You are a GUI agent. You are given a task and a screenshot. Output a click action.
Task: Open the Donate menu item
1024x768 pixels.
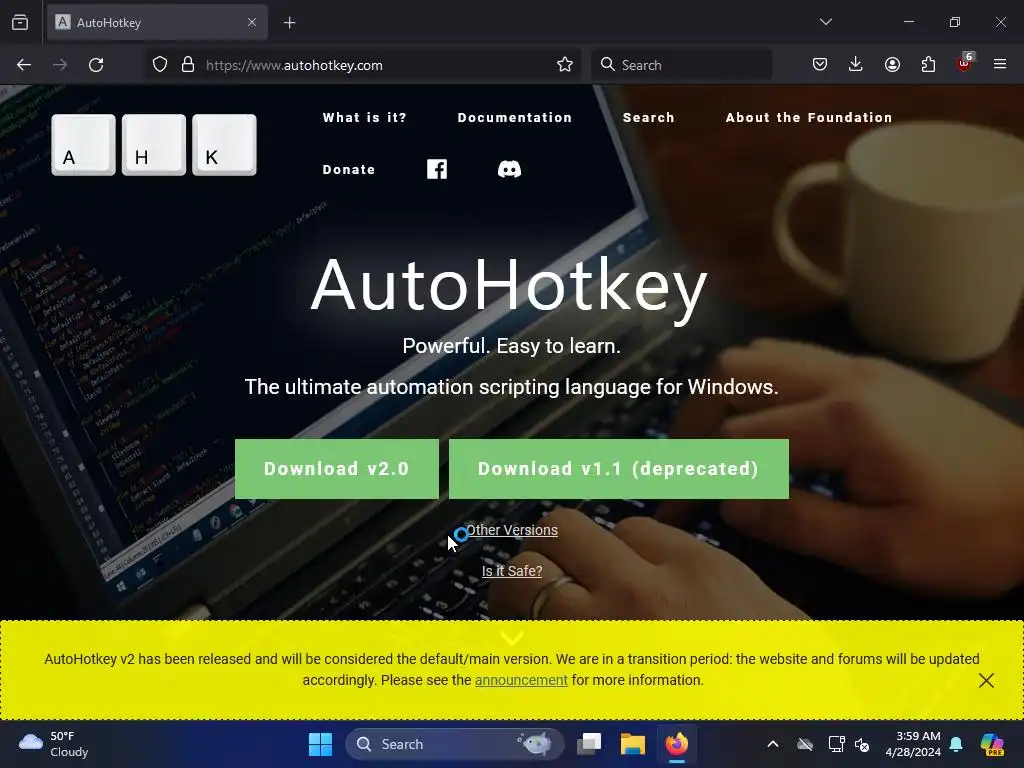click(x=349, y=170)
